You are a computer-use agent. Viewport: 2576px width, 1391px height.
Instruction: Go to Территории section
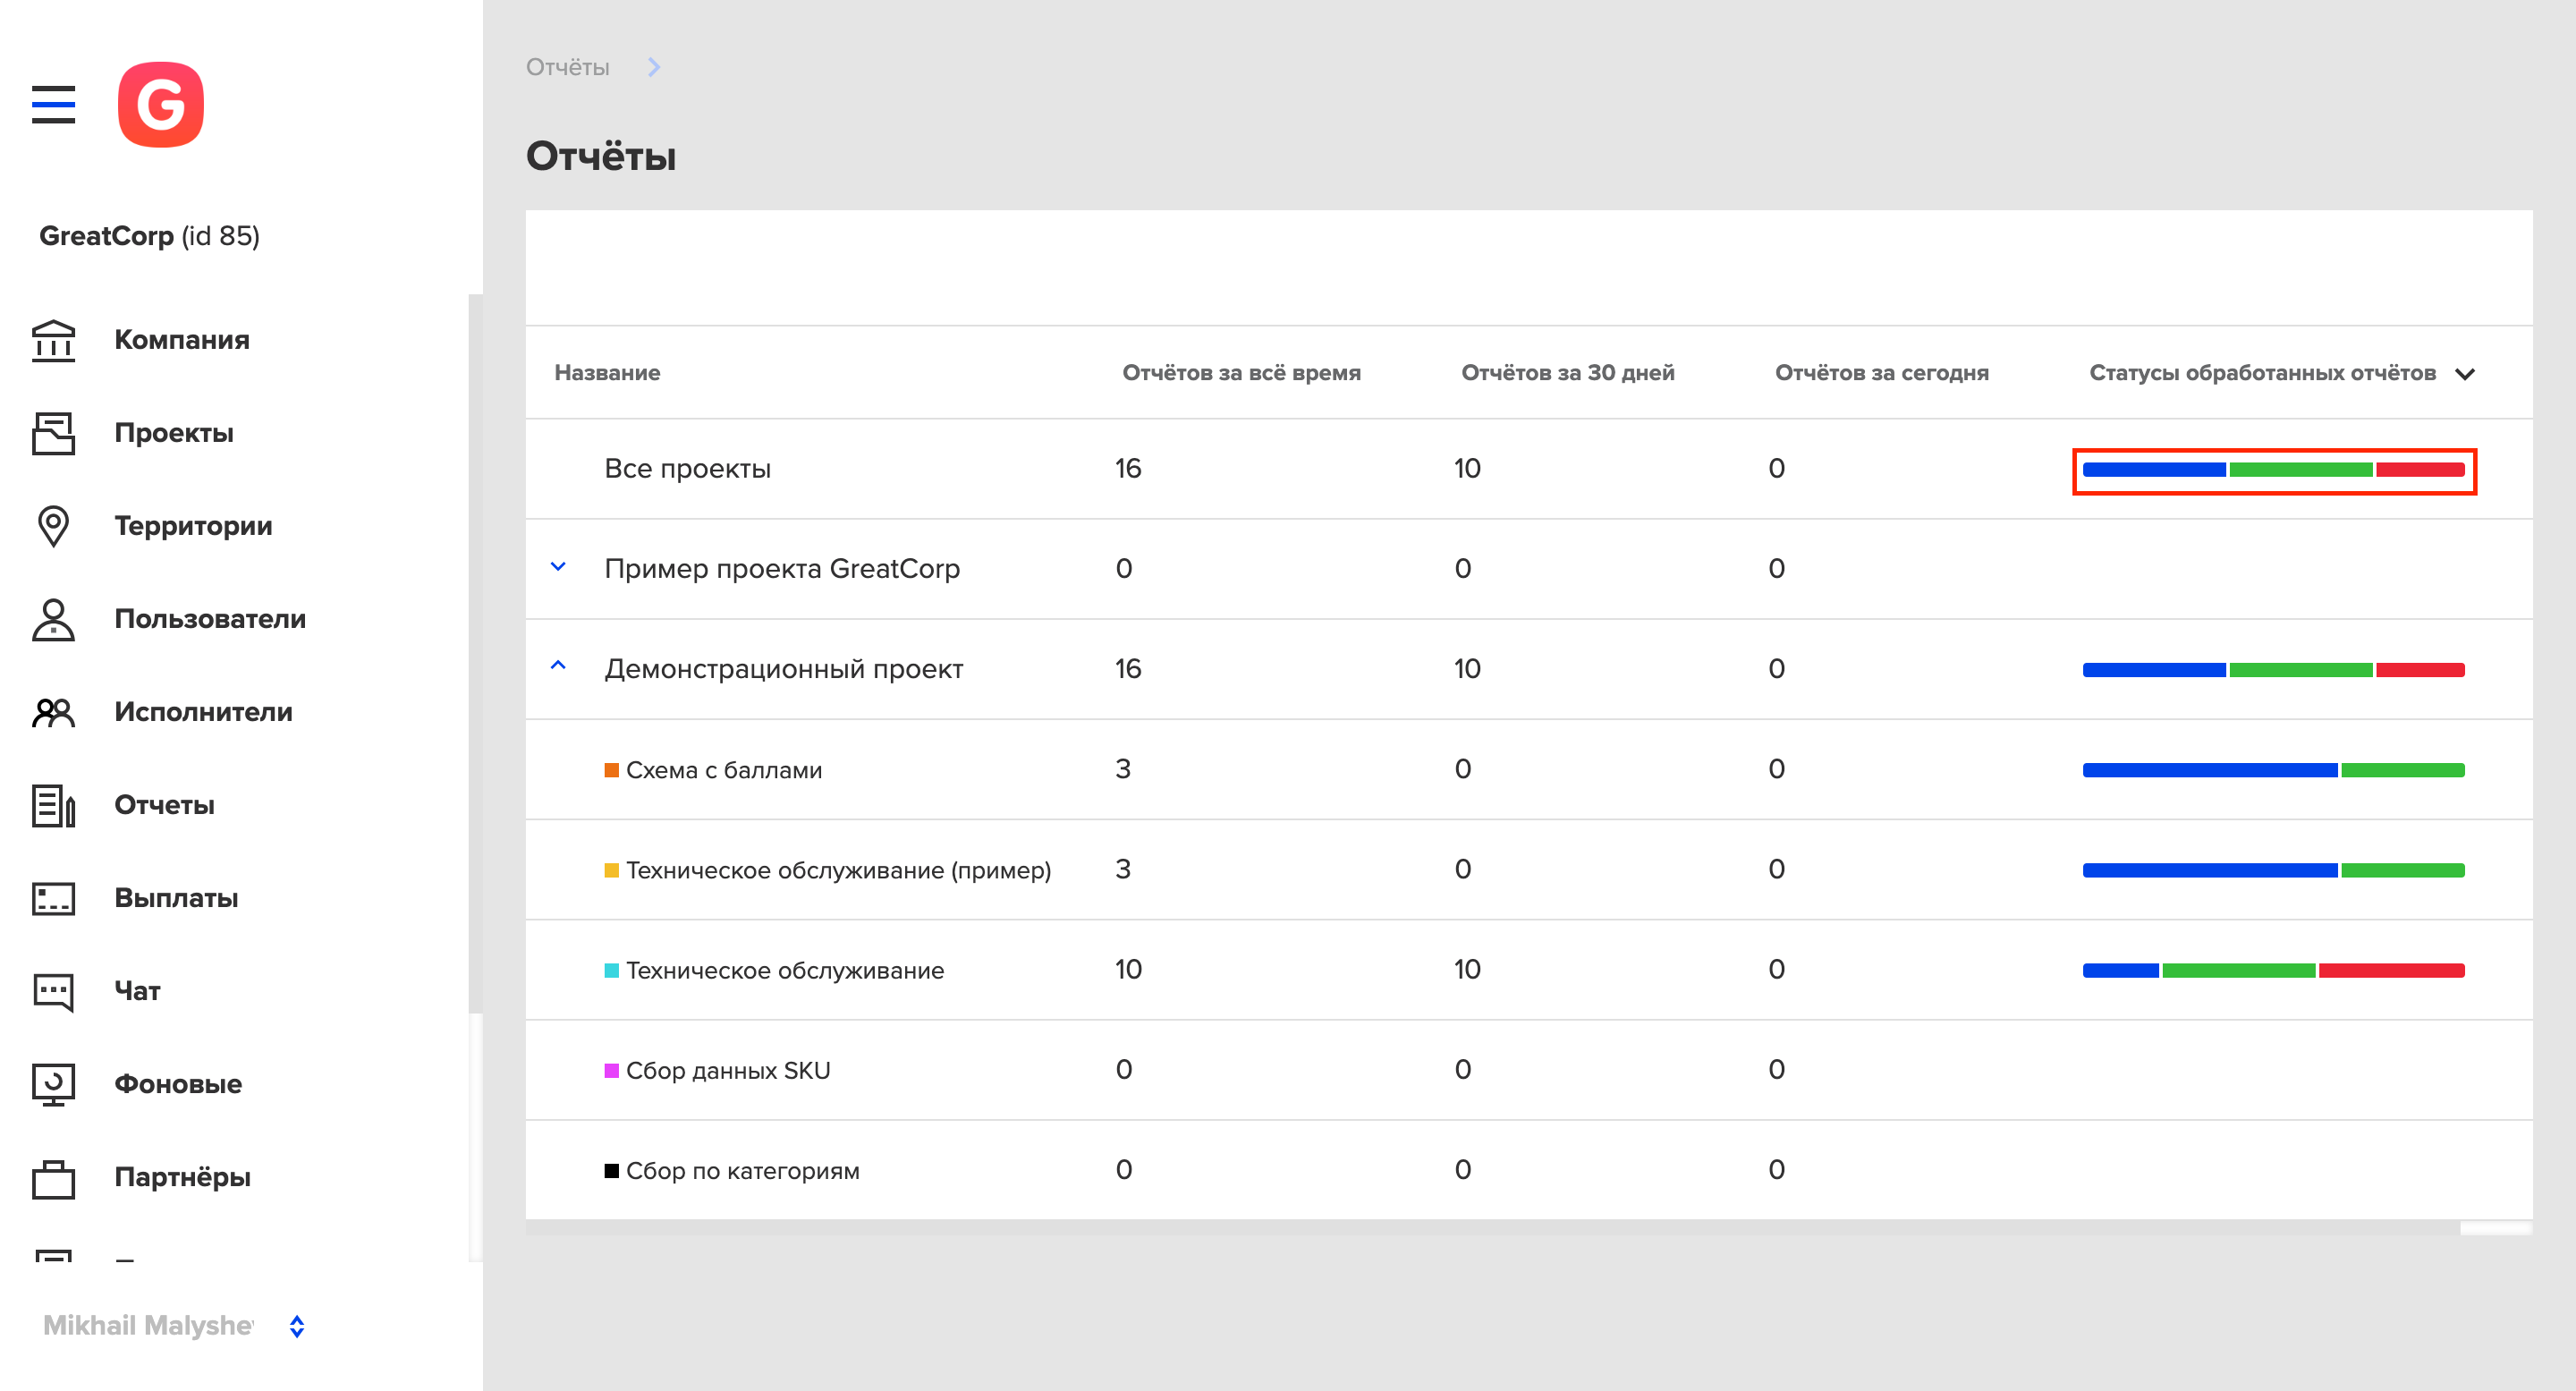pyautogui.click(x=193, y=526)
